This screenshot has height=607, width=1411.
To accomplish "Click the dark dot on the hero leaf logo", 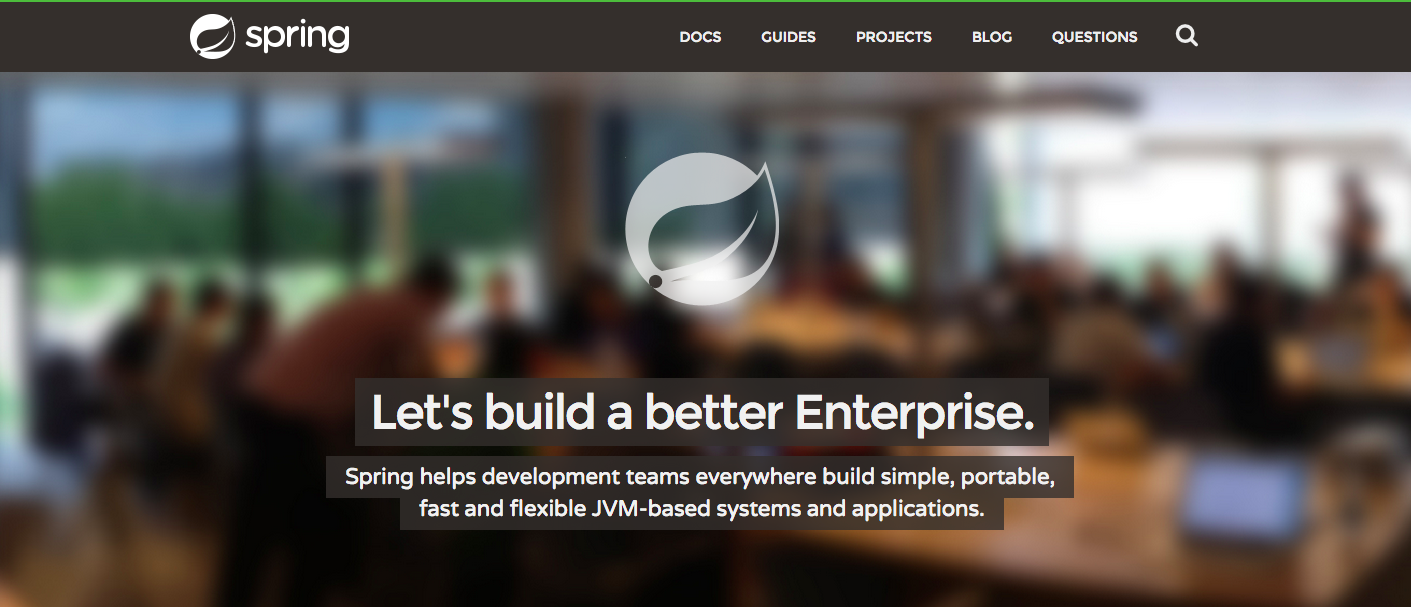I will coord(655,282).
